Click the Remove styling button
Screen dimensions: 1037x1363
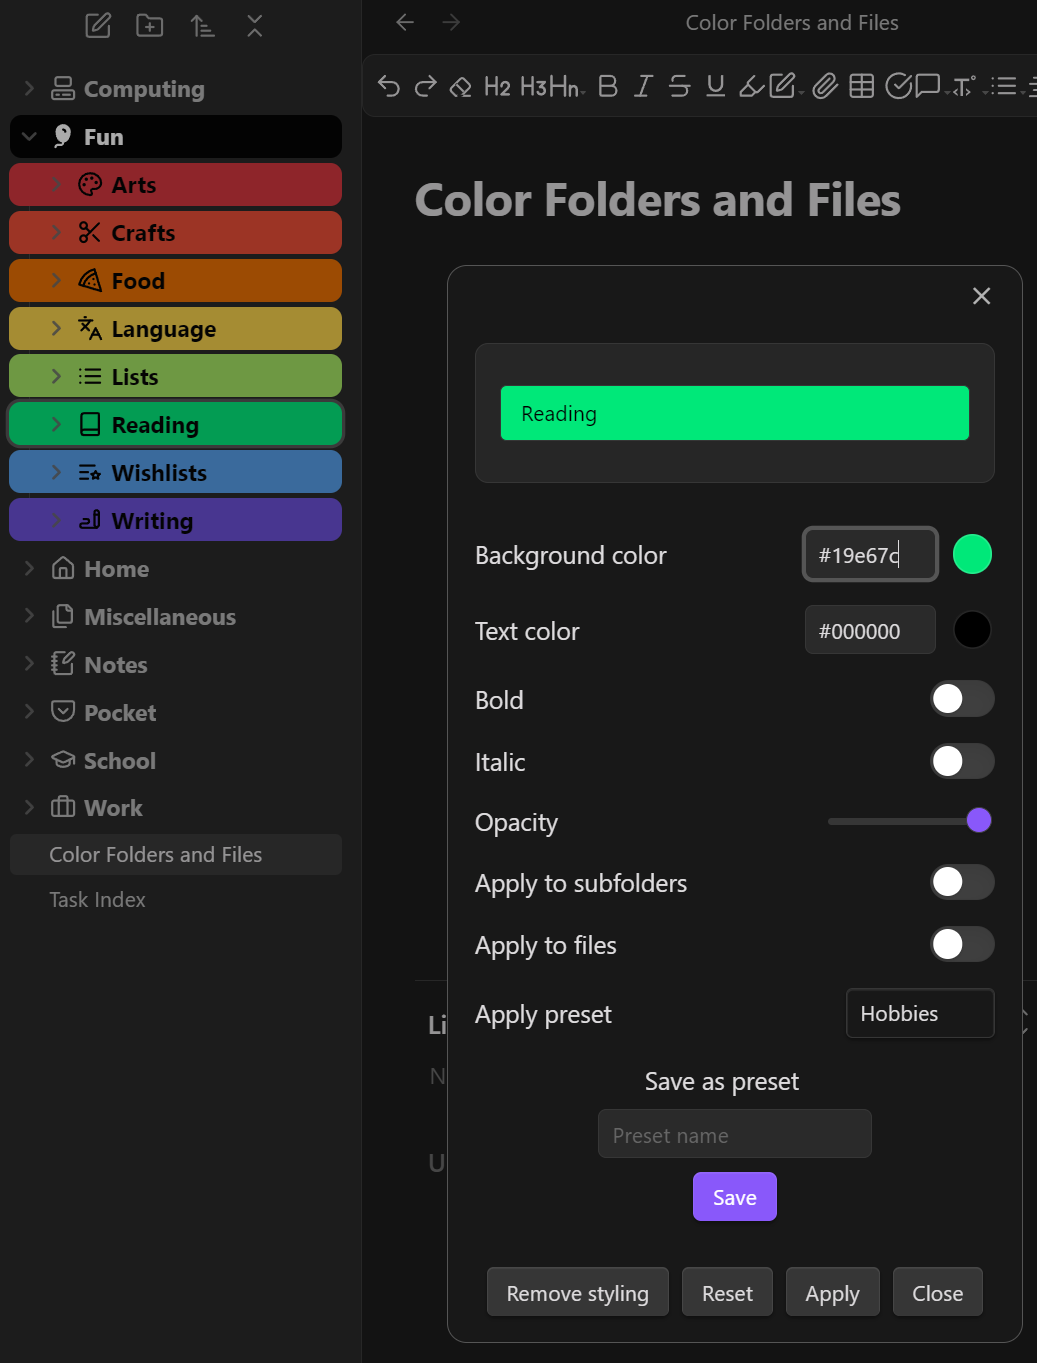point(578,1293)
